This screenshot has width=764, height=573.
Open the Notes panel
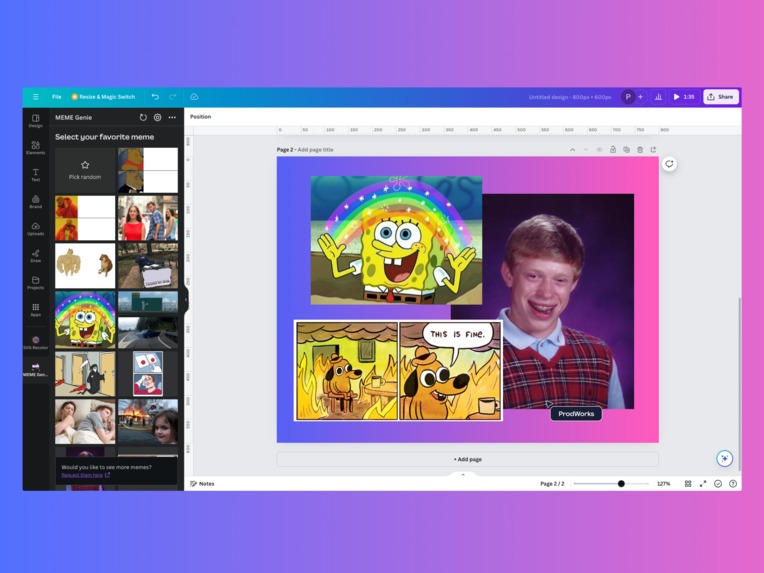(x=202, y=484)
